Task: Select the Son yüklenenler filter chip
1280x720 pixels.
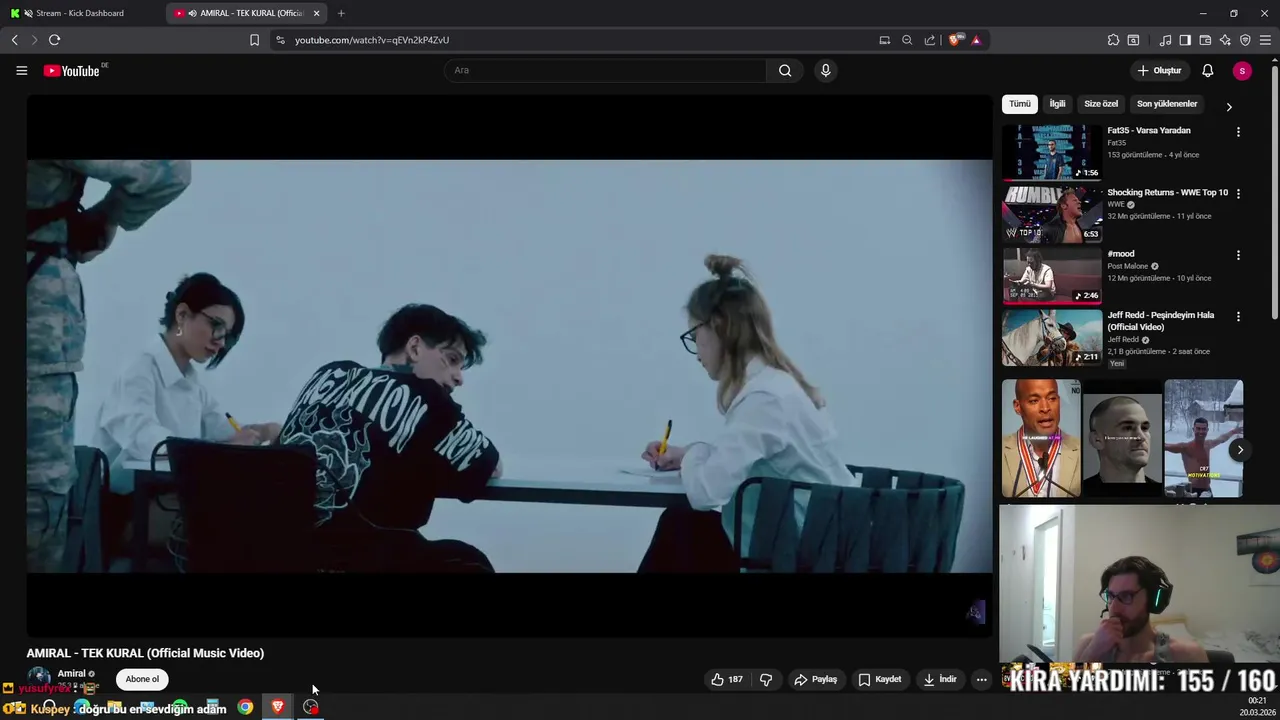Action: (x=1167, y=104)
